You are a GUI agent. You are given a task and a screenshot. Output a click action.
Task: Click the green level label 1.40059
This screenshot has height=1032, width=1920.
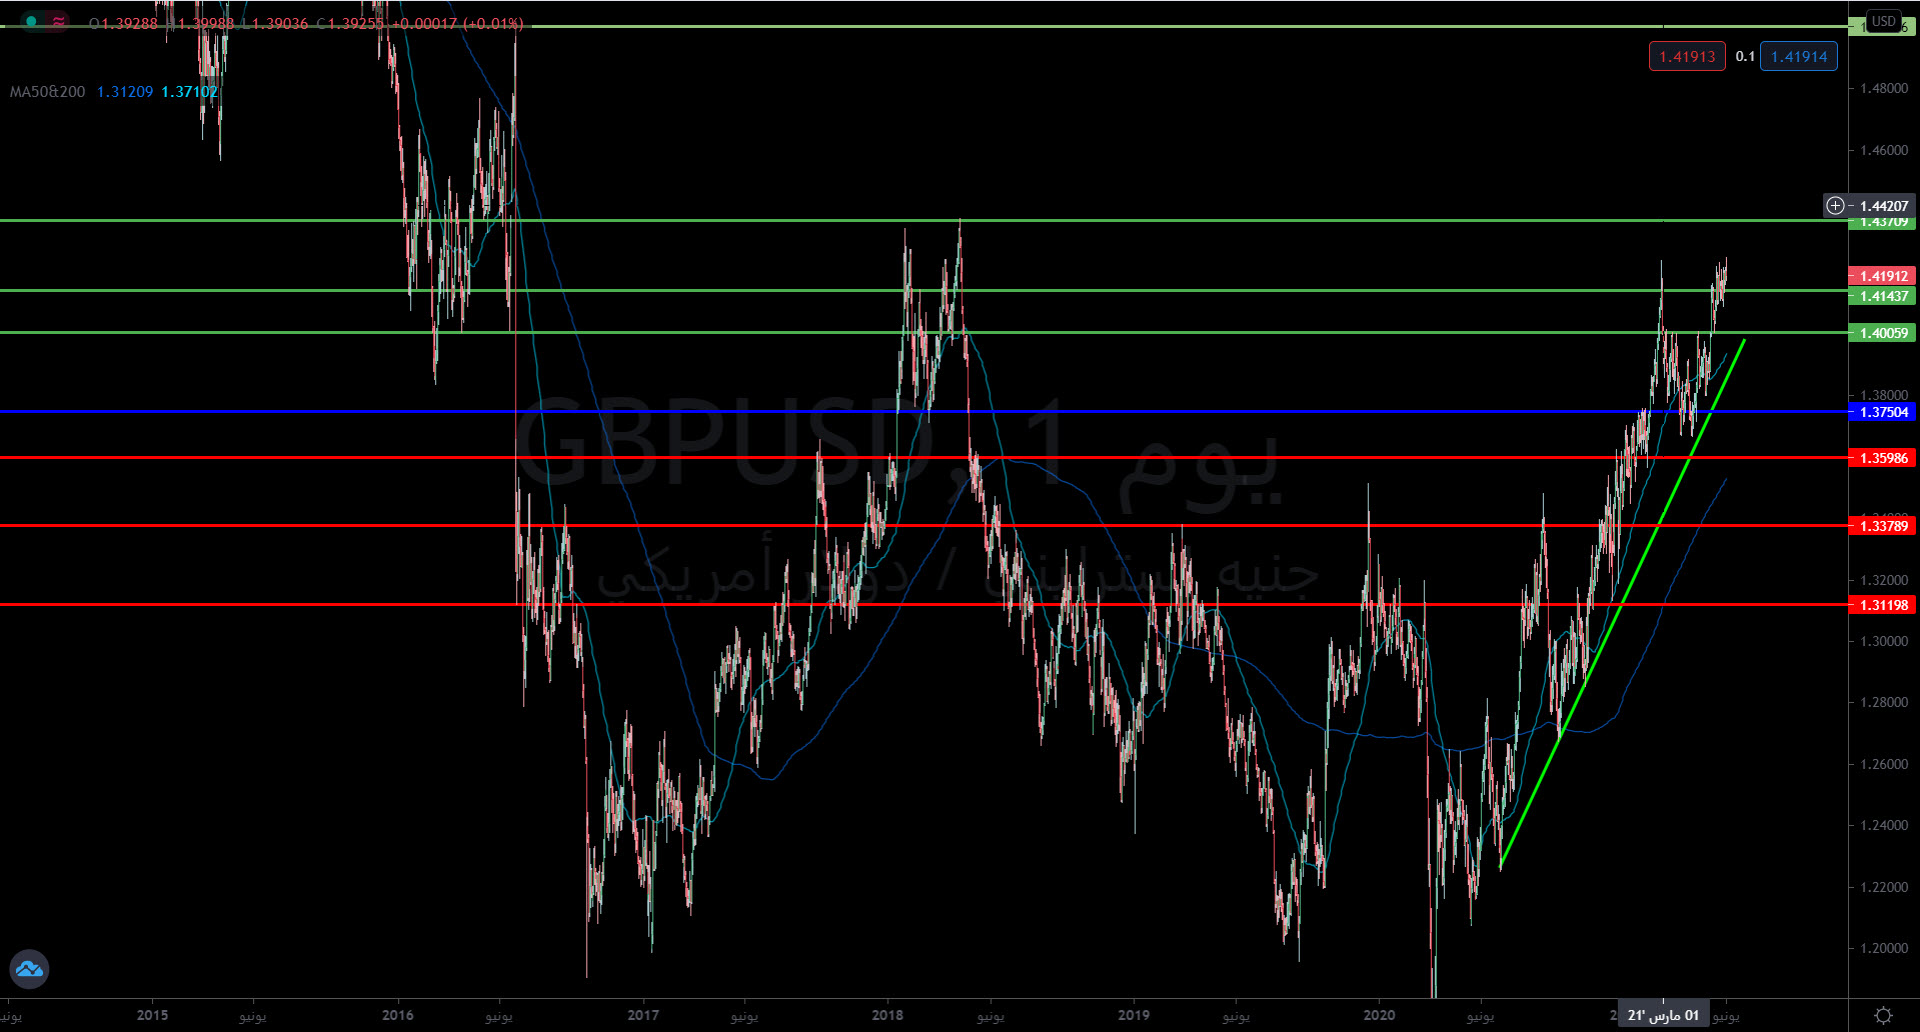(1882, 333)
